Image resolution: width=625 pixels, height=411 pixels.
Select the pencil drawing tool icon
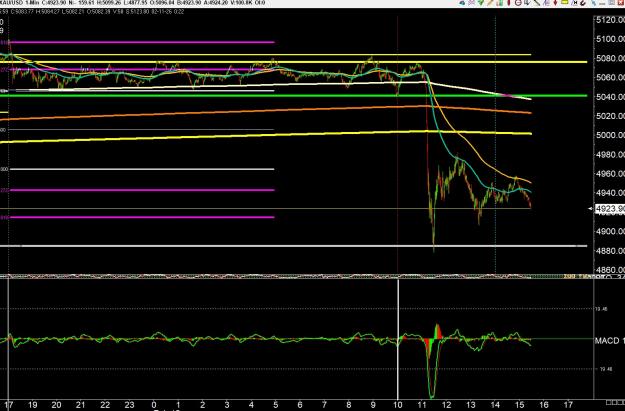tap(490, 2)
